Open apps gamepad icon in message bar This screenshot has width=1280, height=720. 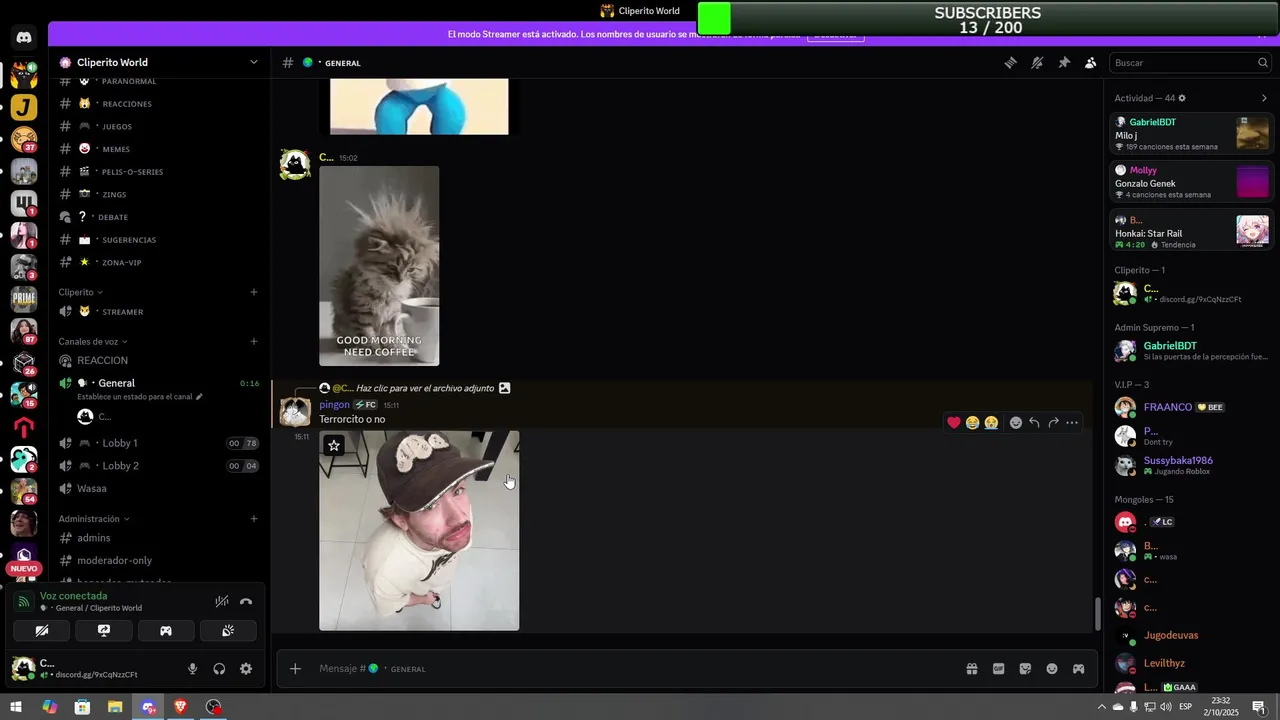tap(1079, 669)
